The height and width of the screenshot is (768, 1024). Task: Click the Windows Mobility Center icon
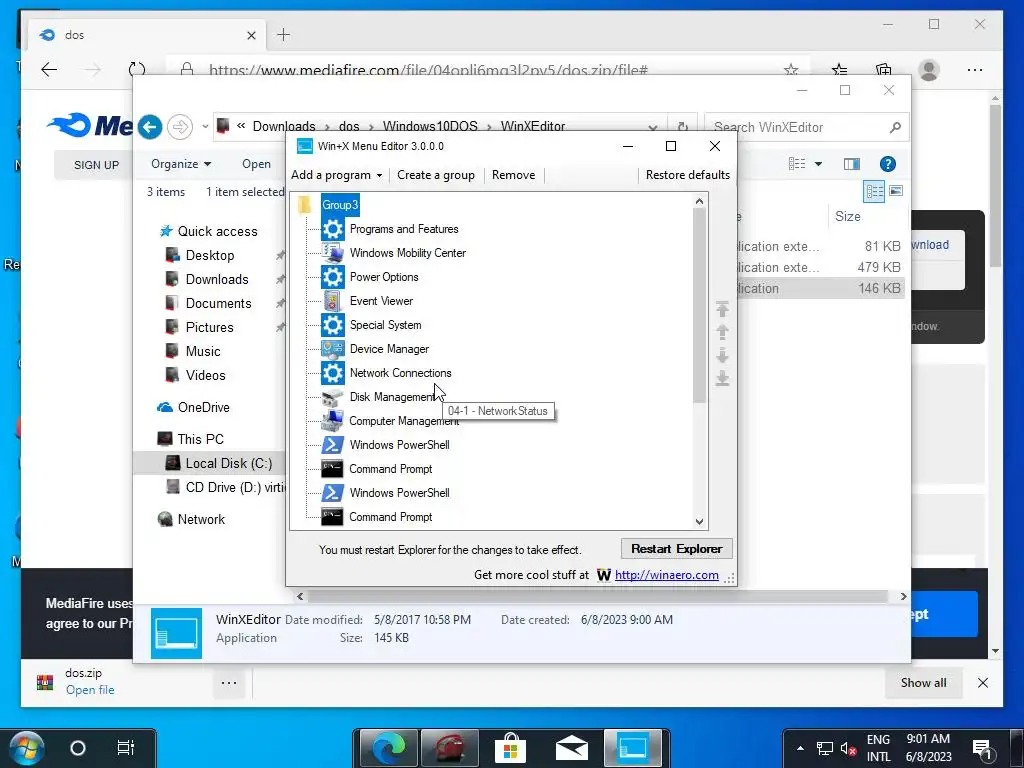click(332, 253)
